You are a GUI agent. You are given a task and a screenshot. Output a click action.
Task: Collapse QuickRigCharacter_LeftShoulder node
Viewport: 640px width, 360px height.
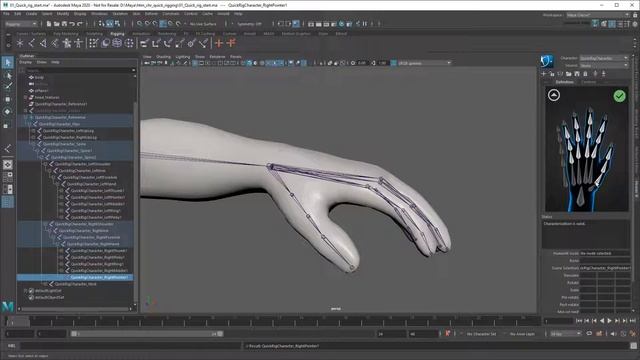pos(45,164)
